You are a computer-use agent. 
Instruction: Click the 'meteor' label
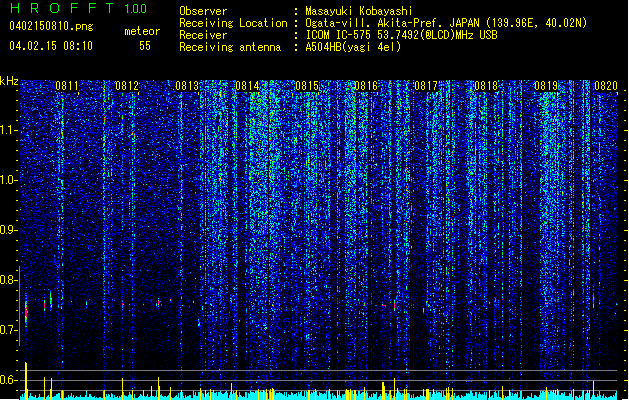142,31
